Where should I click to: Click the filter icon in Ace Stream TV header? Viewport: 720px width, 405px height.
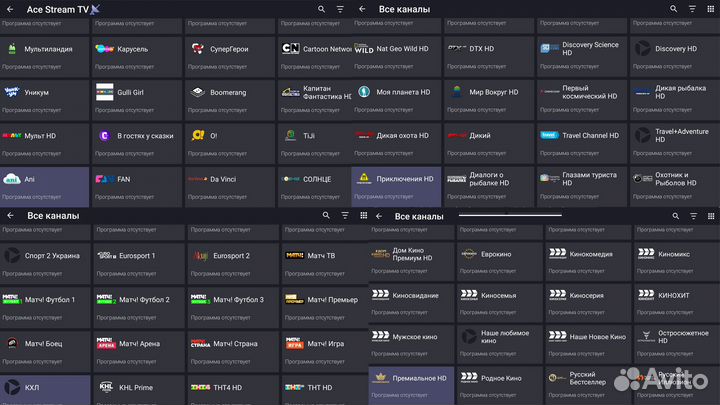340,9
